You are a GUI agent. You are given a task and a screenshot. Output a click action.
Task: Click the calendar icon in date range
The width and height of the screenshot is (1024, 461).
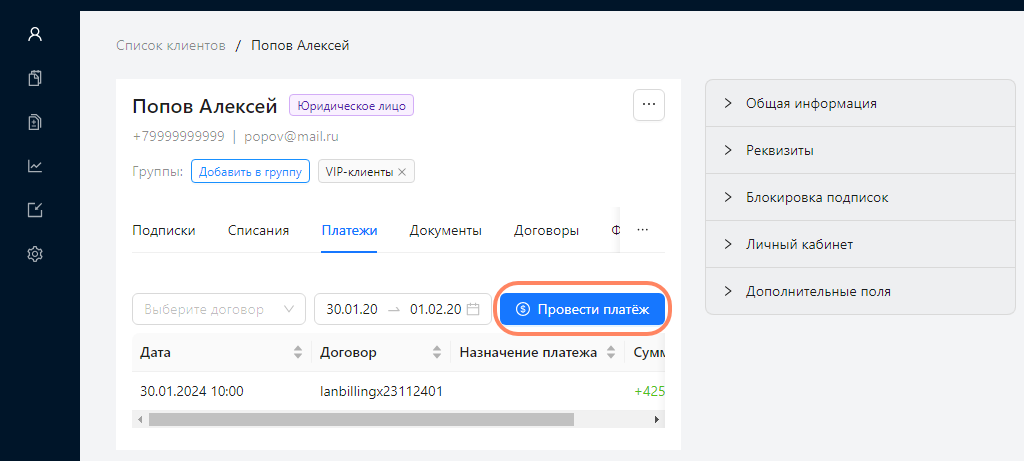click(x=473, y=310)
